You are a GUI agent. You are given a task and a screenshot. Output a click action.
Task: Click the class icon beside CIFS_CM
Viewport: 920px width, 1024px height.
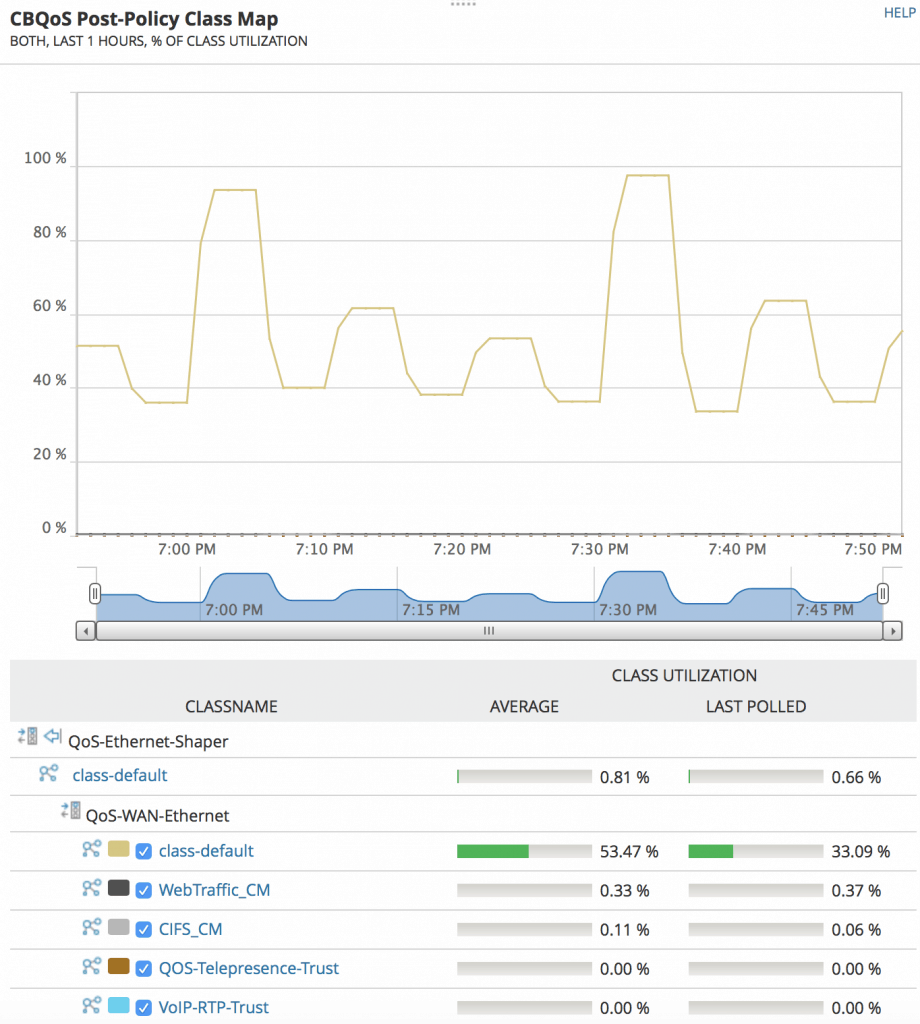click(91, 927)
